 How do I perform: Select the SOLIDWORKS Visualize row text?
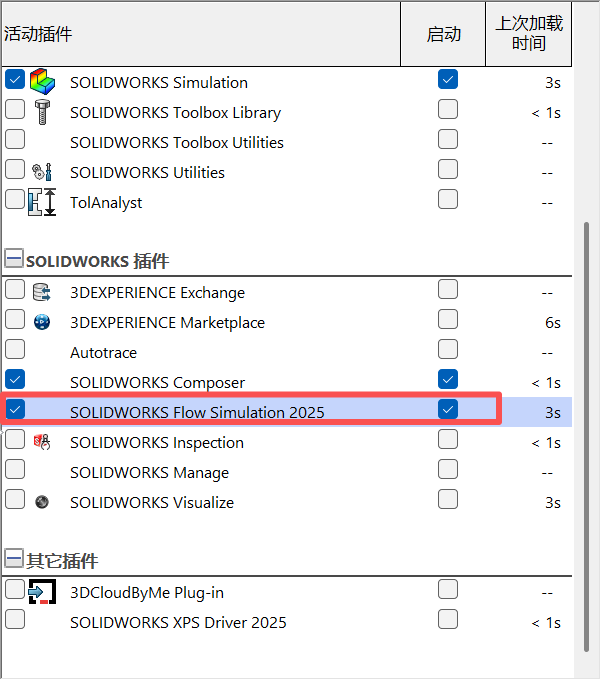[x=152, y=503]
